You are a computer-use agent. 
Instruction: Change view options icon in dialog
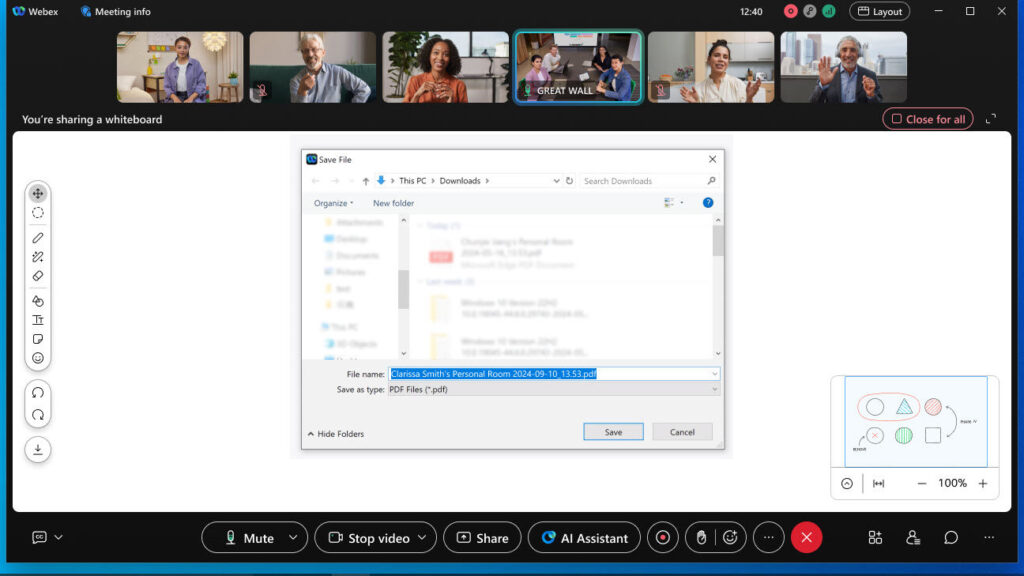pos(669,203)
